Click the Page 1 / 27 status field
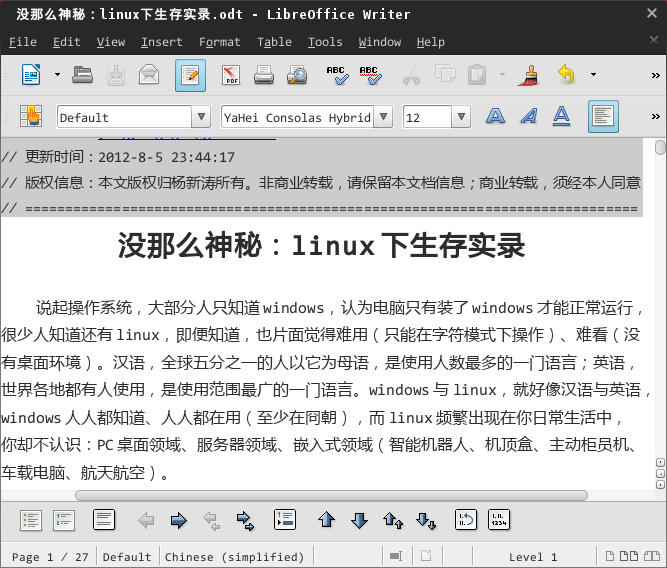Image resolution: width=667 pixels, height=568 pixels. tap(50, 557)
